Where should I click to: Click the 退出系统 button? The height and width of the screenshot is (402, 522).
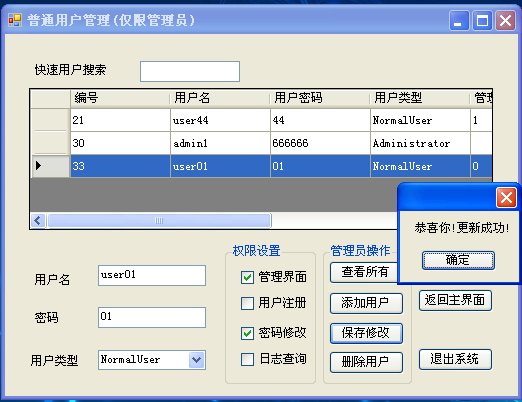coord(455,359)
